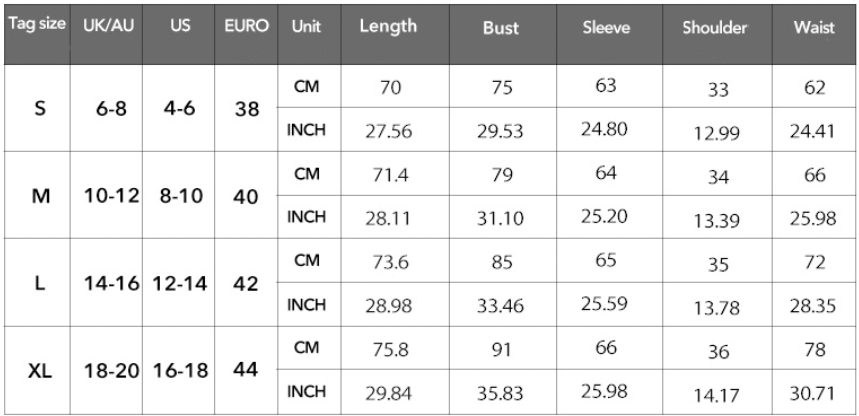The width and height of the screenshot is (859, 416).
Task: Select the XL tag size cell
Action: (39, 370)
